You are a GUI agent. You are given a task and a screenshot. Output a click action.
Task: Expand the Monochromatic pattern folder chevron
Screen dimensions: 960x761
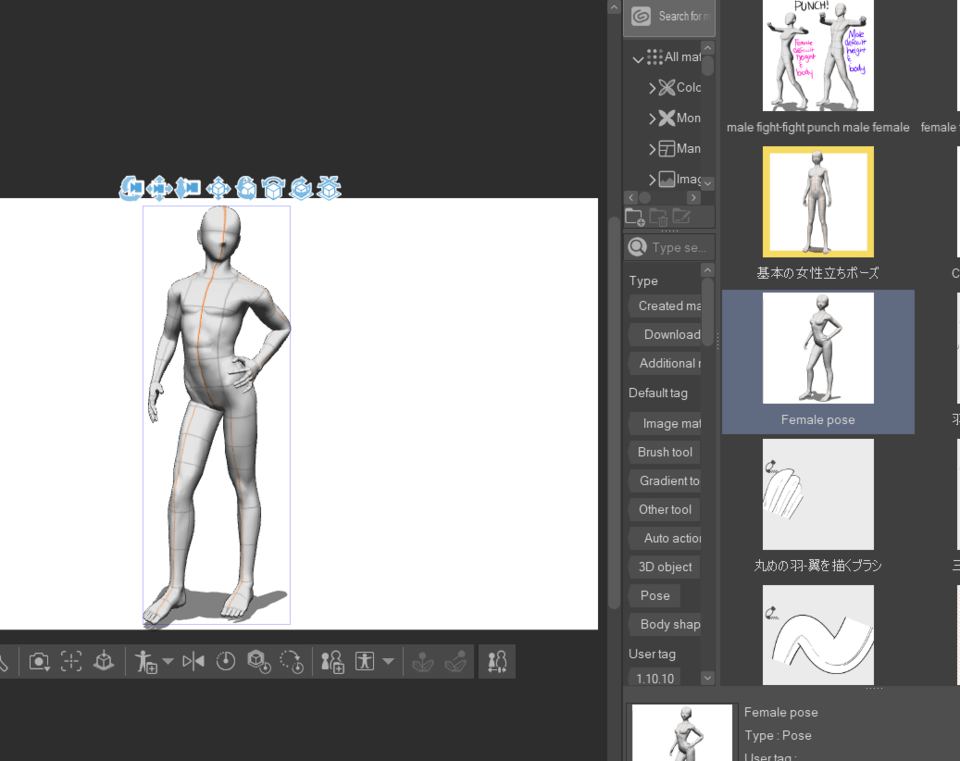click(652, 119)
